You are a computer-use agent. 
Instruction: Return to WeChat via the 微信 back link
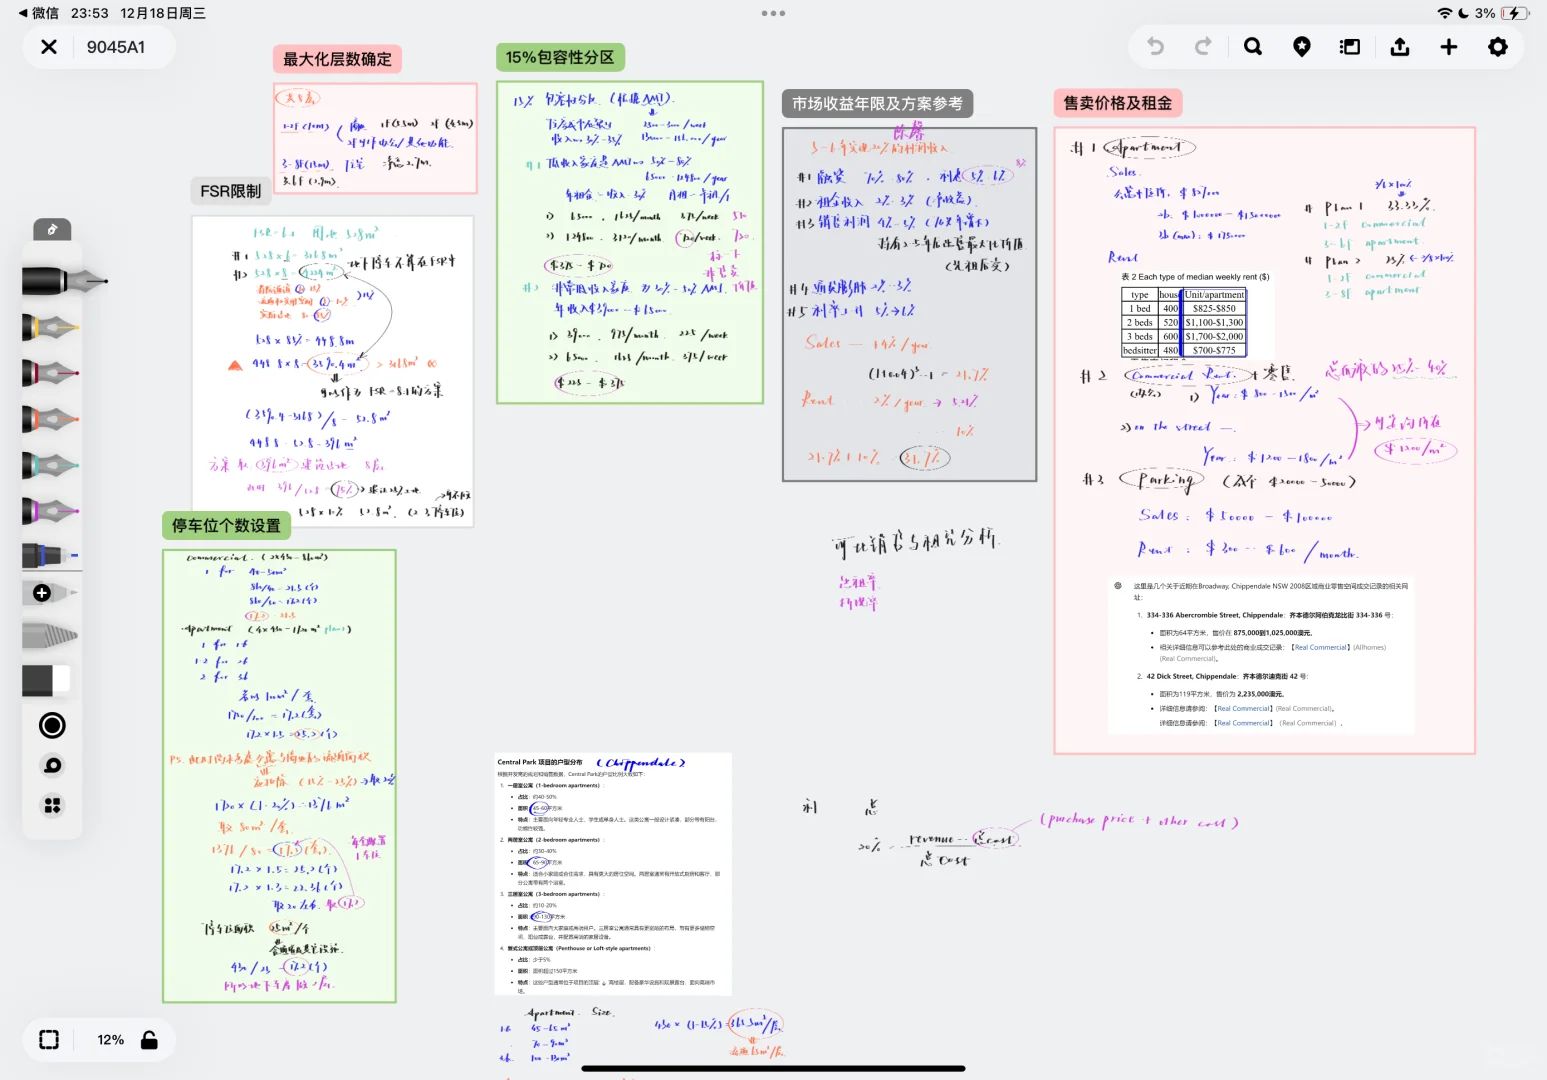coord(39,13)
